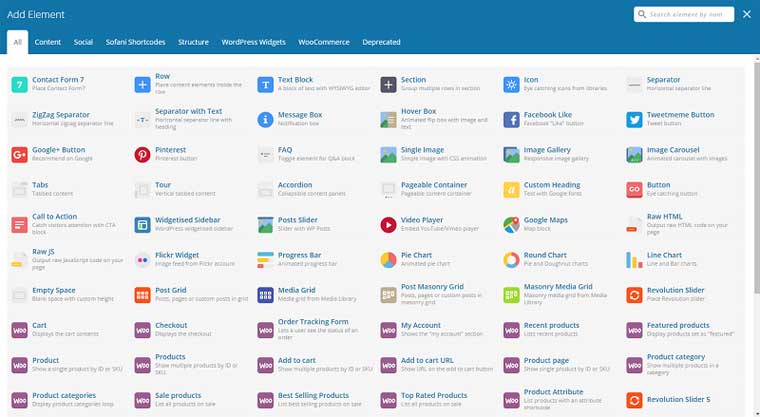
Task: Focus the search element by name field
Action: coord(684,14)
